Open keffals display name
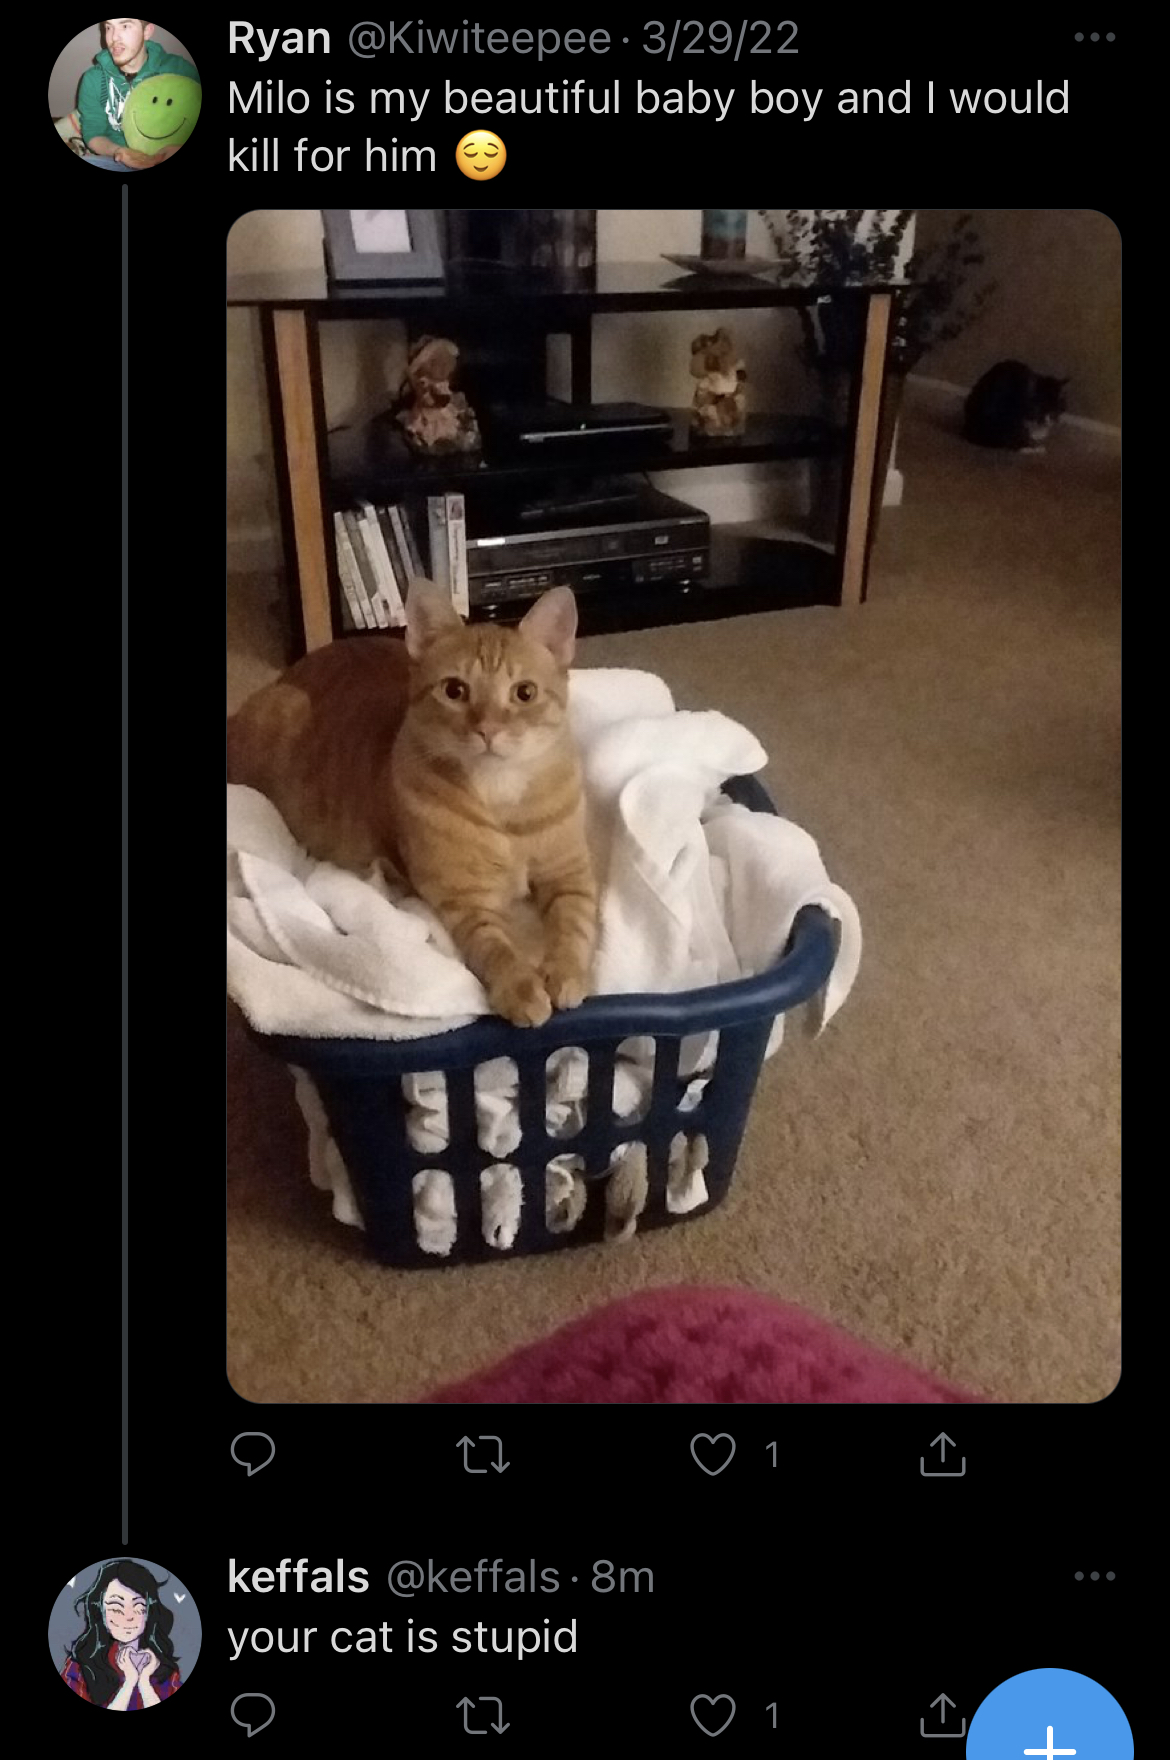Screen dimensions: 1170x1760 [298, 1577]
